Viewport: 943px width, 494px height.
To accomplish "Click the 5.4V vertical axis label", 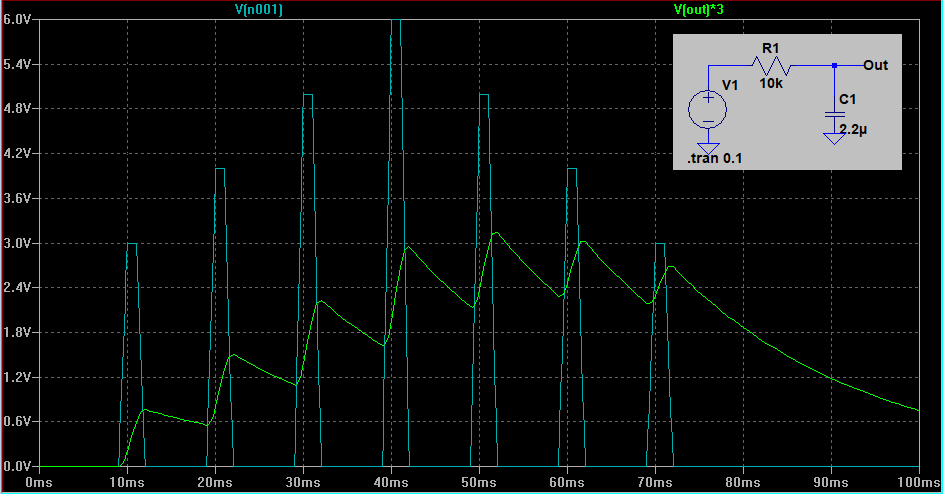I will click(16, 64).
